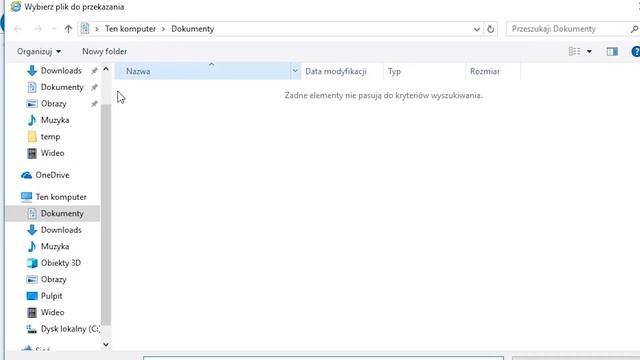Open pinned Downloads in quick access
This screenshot has width=640, height=360.
coord(61,71)
